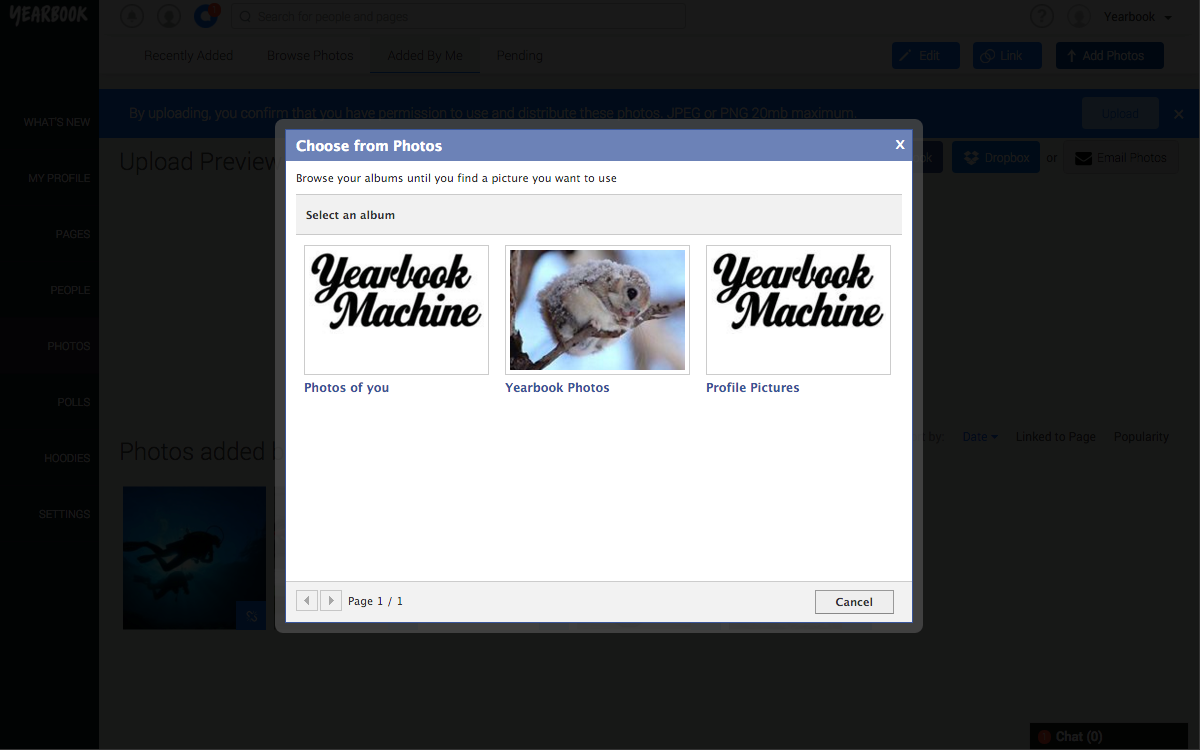
Task: Go to the next album page arrow
Action: 331,601
